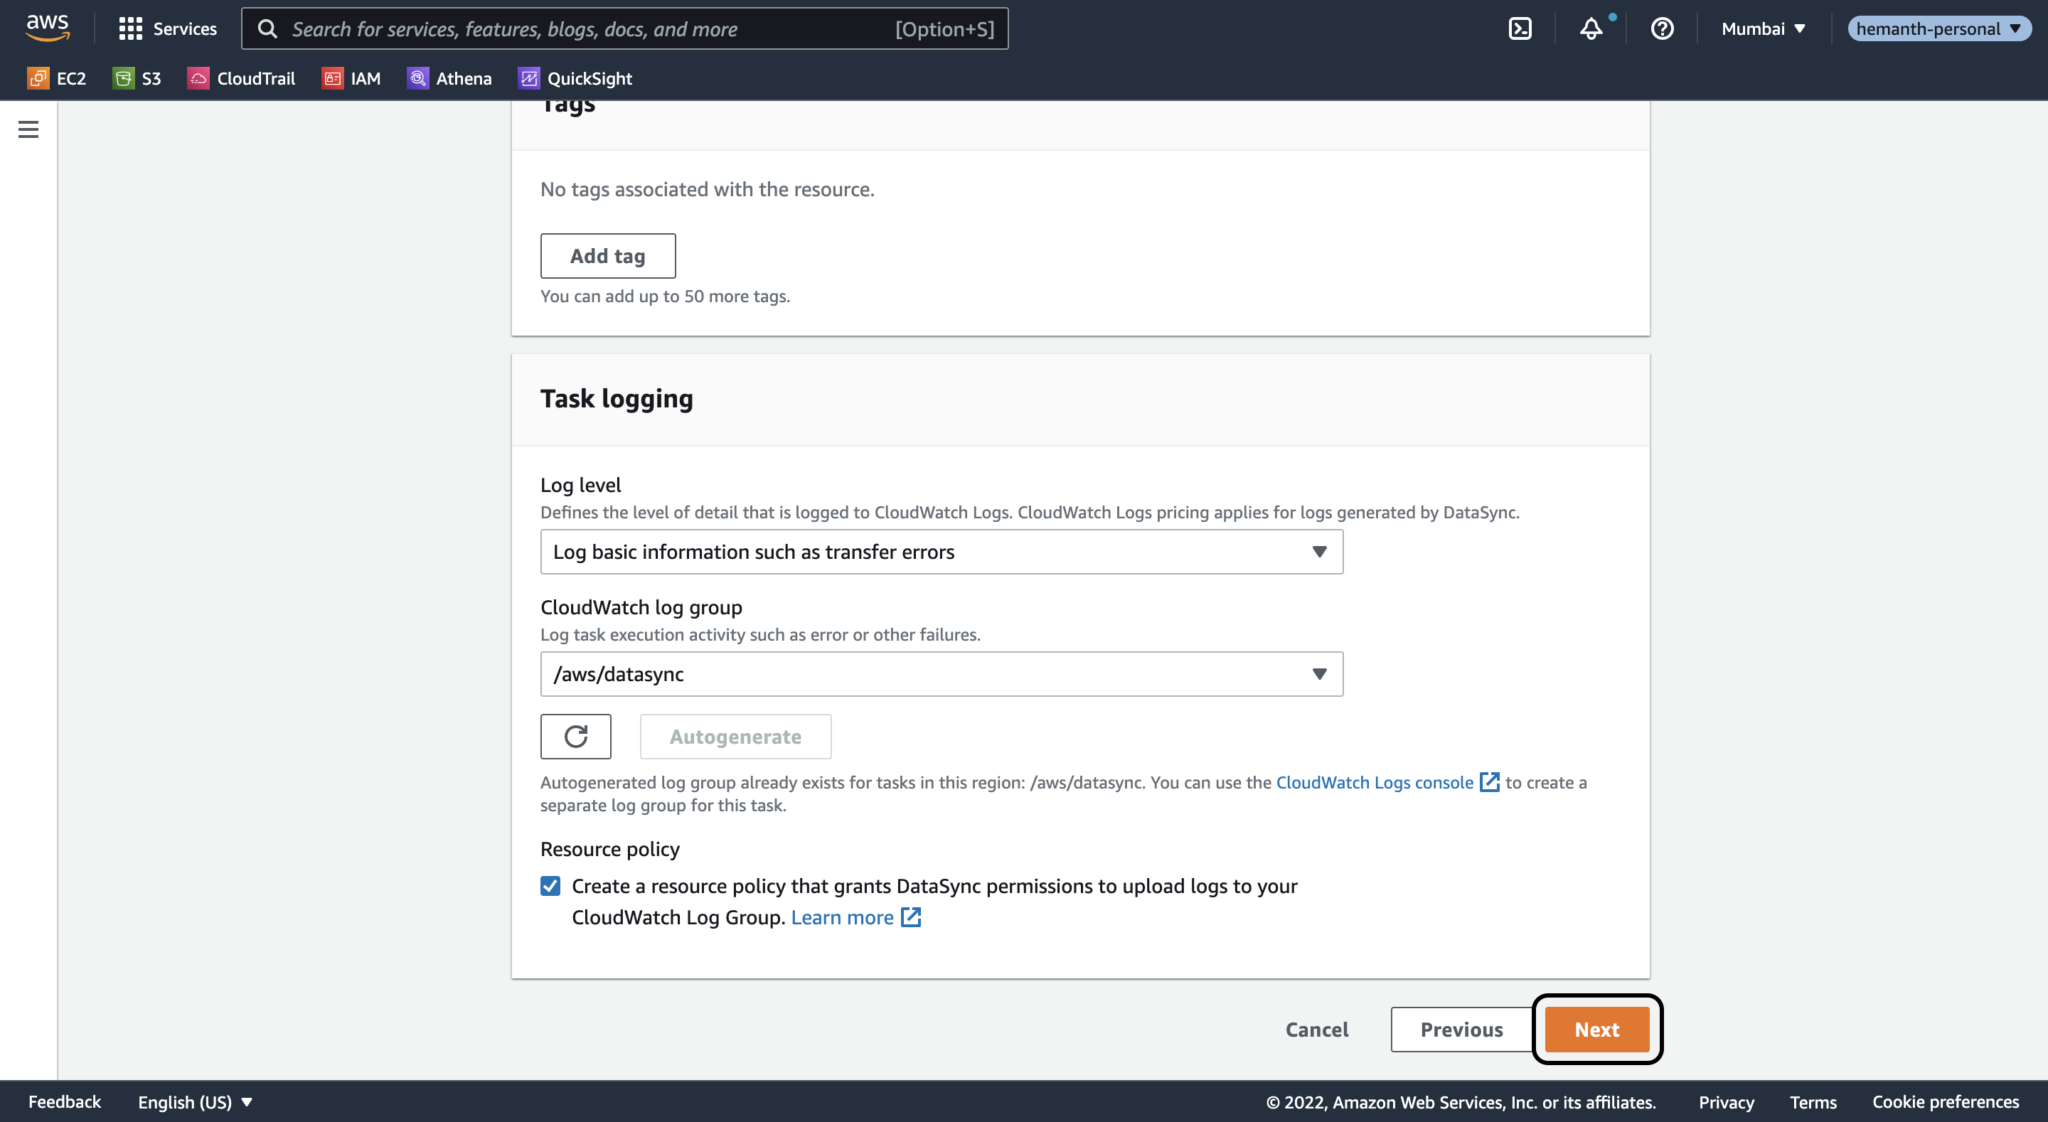Refresh the CloudWatch log group list
Viewport: 2048px width, 1122px height.
576,736
